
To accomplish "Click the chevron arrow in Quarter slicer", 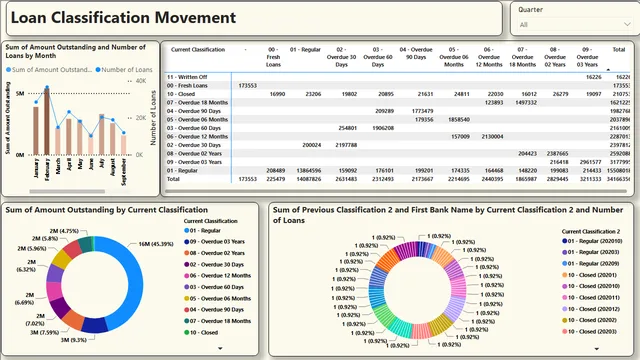I will (x=627, y=24).
